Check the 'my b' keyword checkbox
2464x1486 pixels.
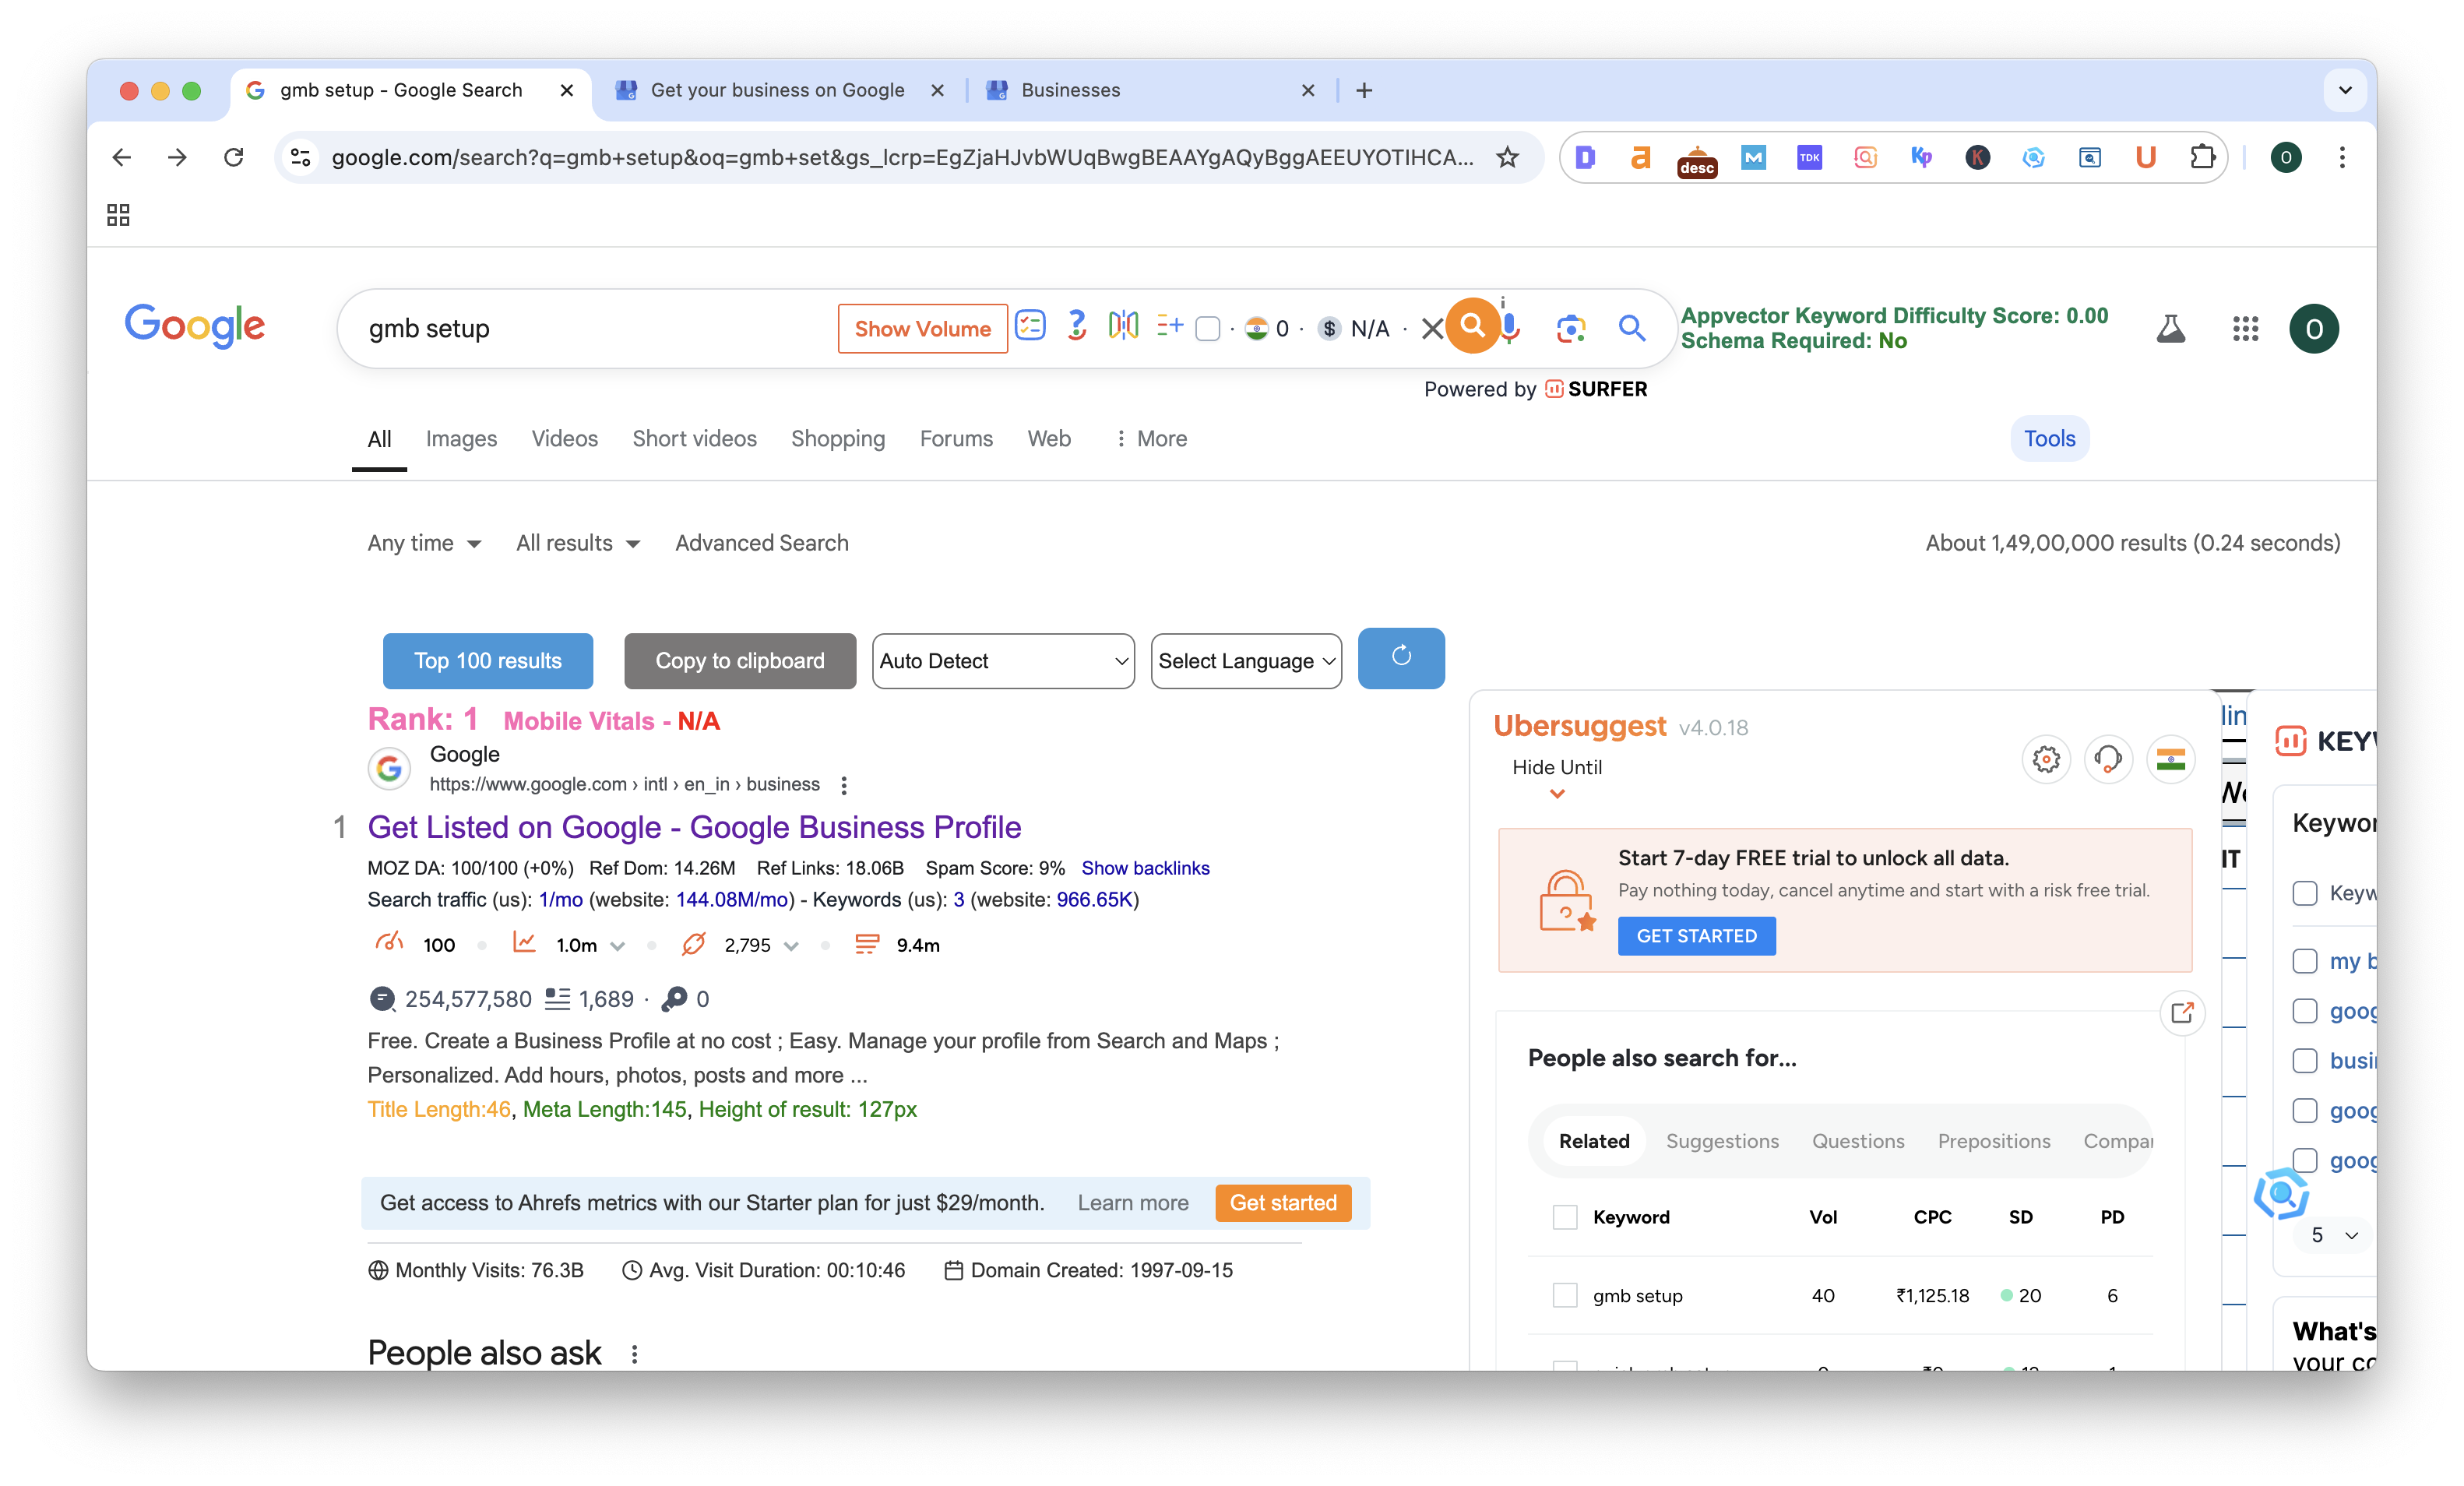coord(2304,961)
